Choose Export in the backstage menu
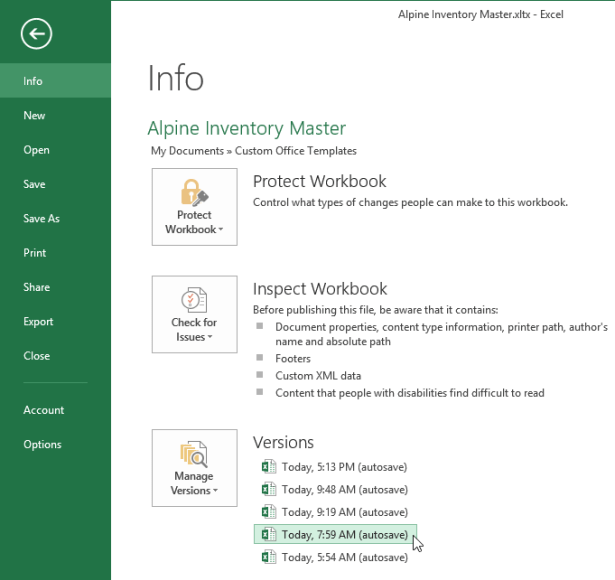The image size is (615, 580). pyautogui.click(x=38, y=322)
